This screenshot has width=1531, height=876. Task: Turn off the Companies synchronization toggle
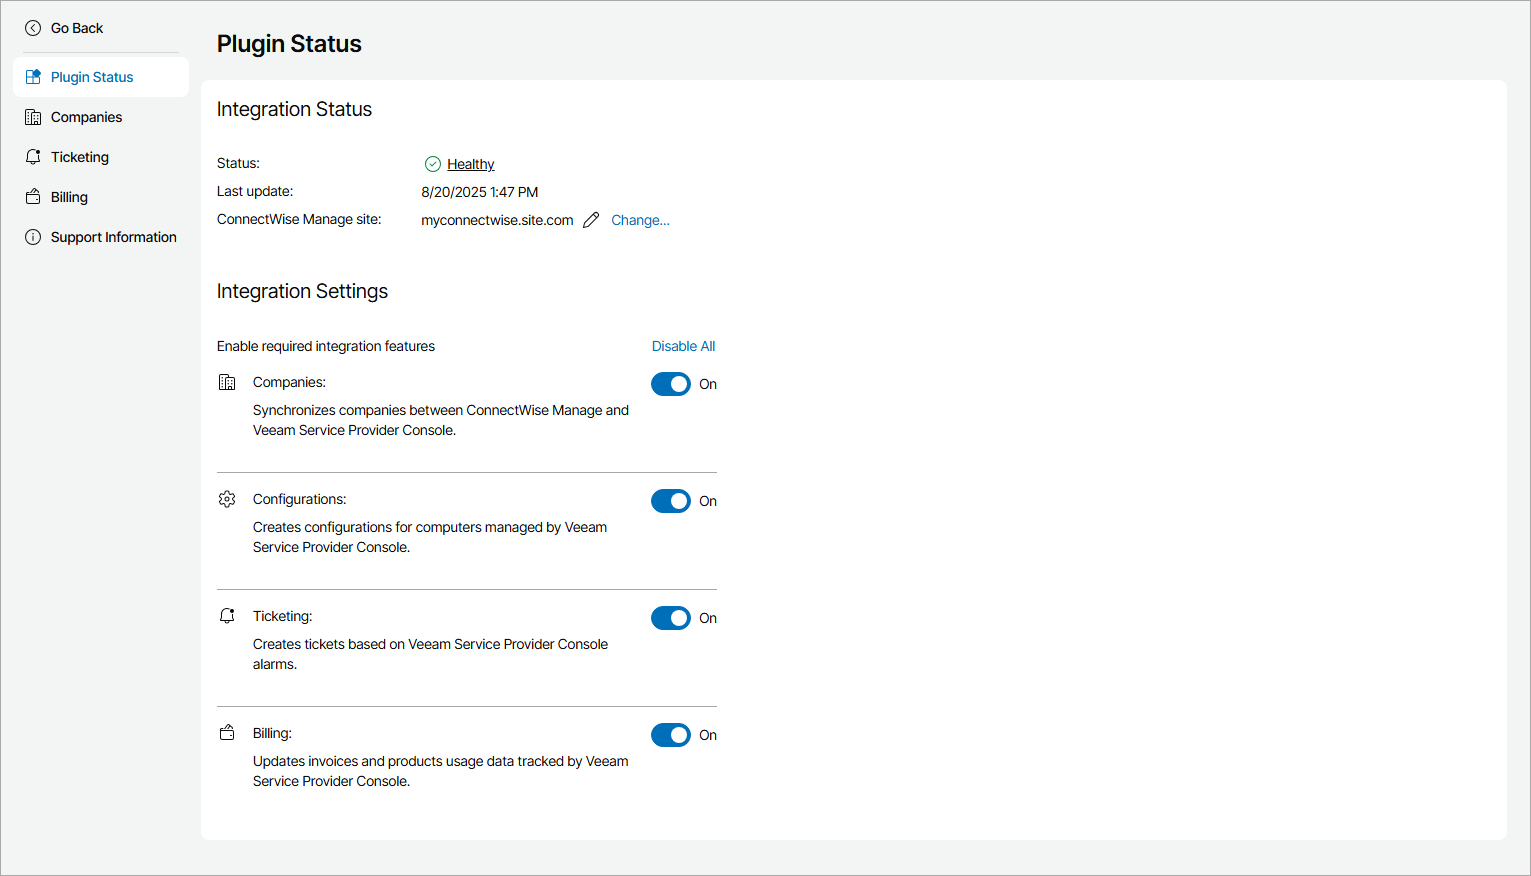point(670,383)
